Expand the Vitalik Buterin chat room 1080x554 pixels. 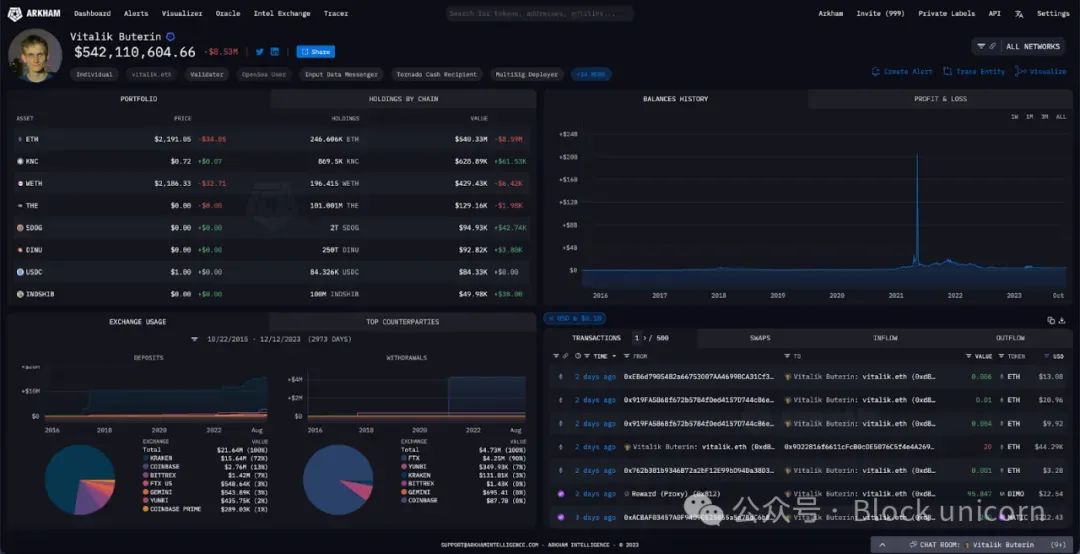(x=883, y=544)
